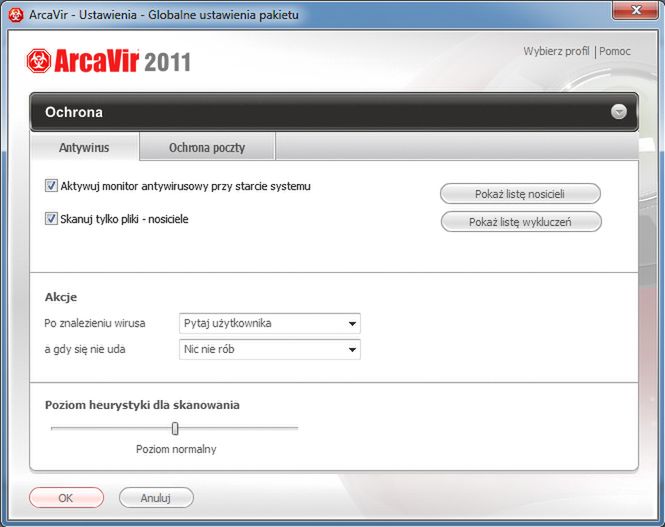Click the heuristics level slider handle
The width and height of the screenshot is (665, 527).
pos(175,429)
